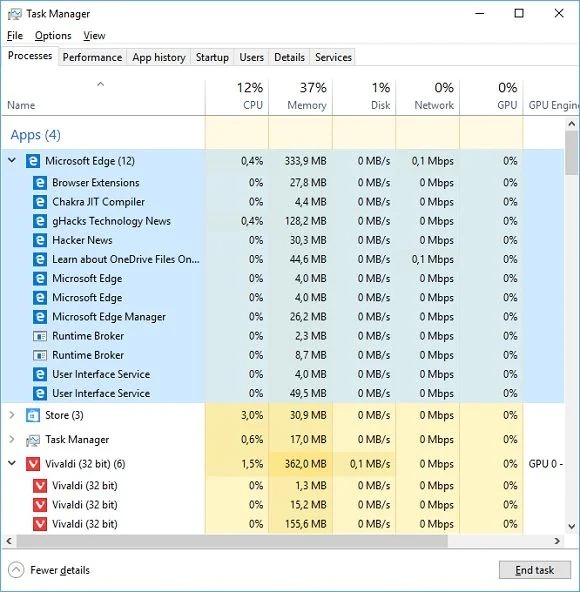Screen dimensions: 580x592
Task: Click the gHacks Technology News icon
Action: [x=40, y=221]
